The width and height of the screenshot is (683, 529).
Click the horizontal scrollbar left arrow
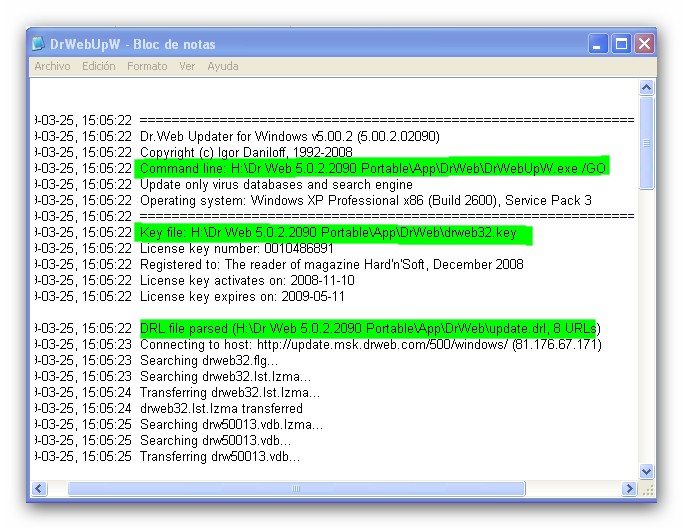point(40,489)
